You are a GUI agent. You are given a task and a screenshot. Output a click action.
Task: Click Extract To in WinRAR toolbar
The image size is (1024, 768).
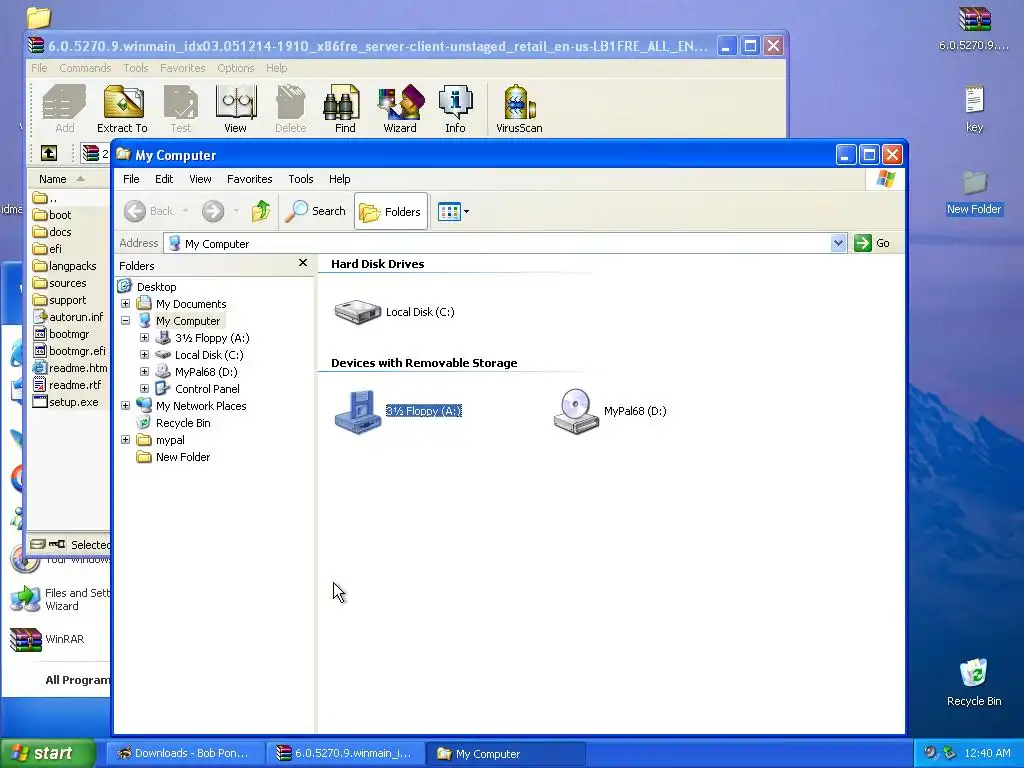coord(122,109)
